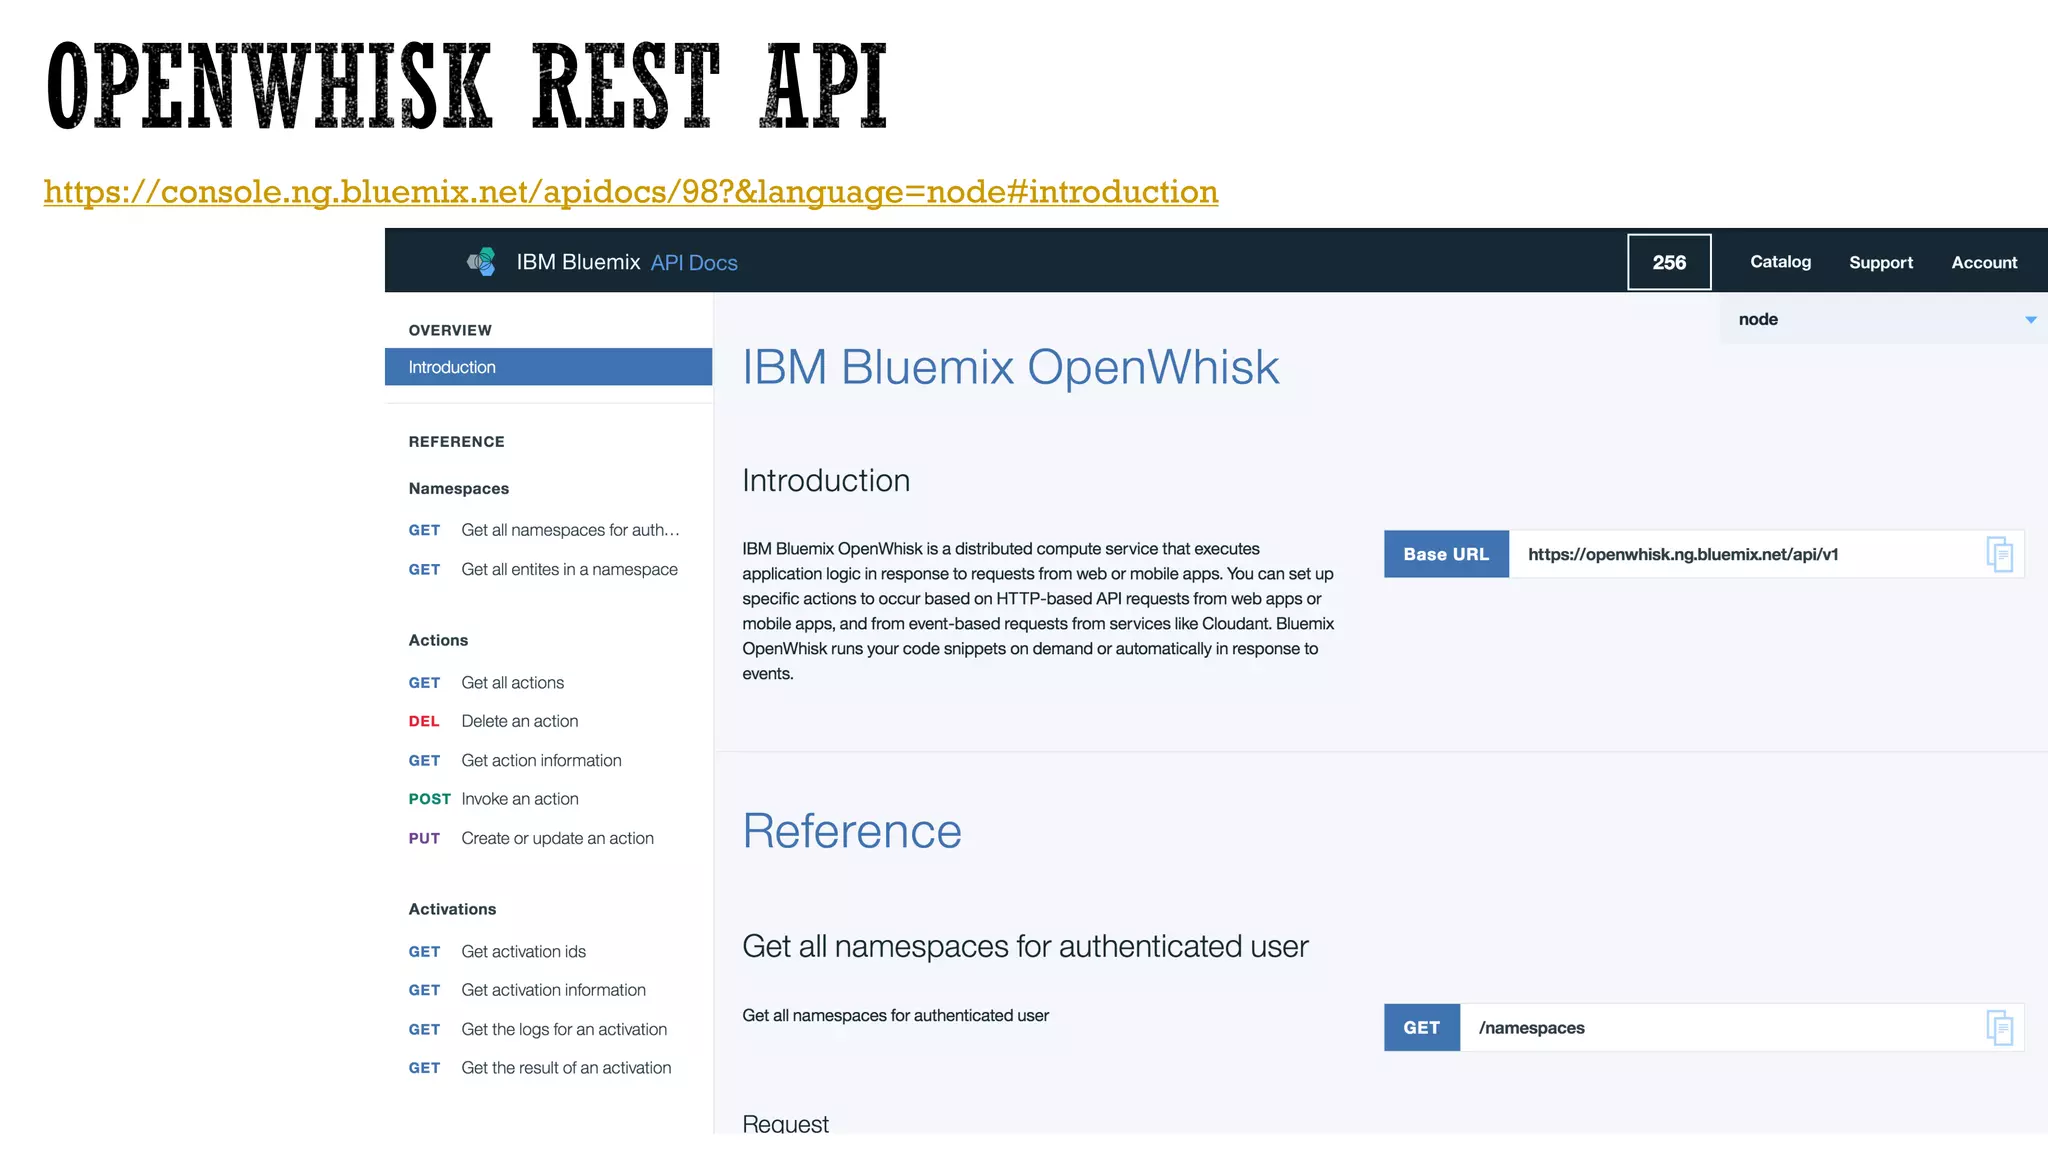Click the large Reference heading

pyautogui.click(x=852, y=831)
